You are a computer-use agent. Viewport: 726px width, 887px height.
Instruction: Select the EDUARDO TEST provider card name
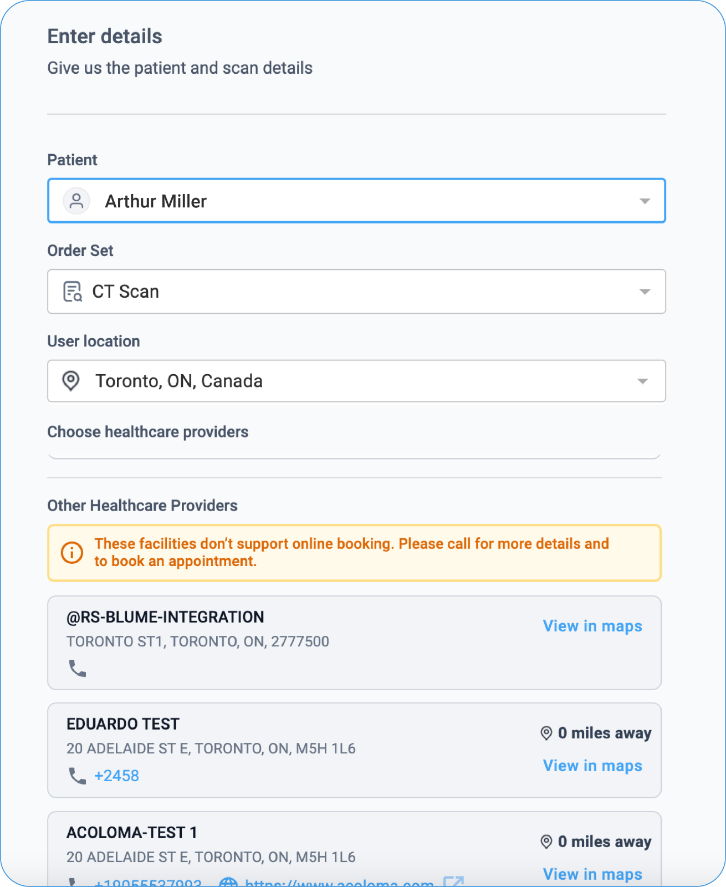(123, 724)
